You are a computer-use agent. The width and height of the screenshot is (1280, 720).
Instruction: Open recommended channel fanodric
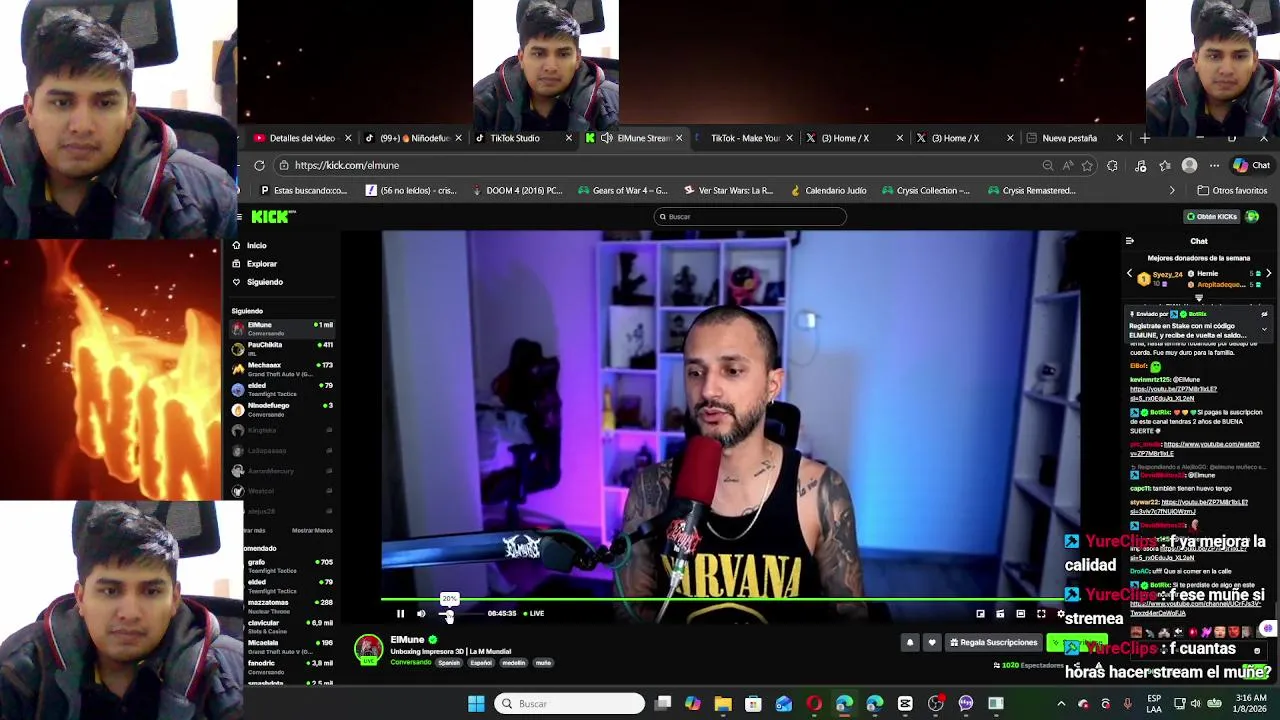pyautogui.click(x=288, y=666)
